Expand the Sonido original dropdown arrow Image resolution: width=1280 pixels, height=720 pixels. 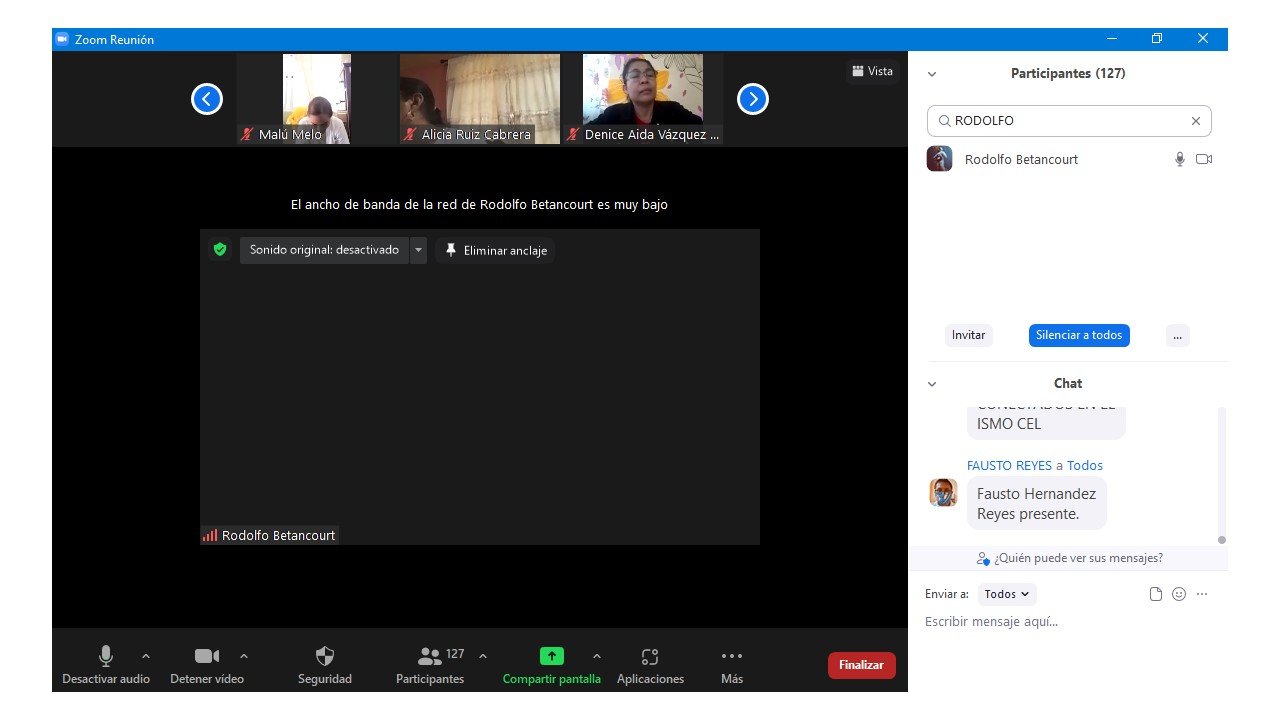pos(418,250)
